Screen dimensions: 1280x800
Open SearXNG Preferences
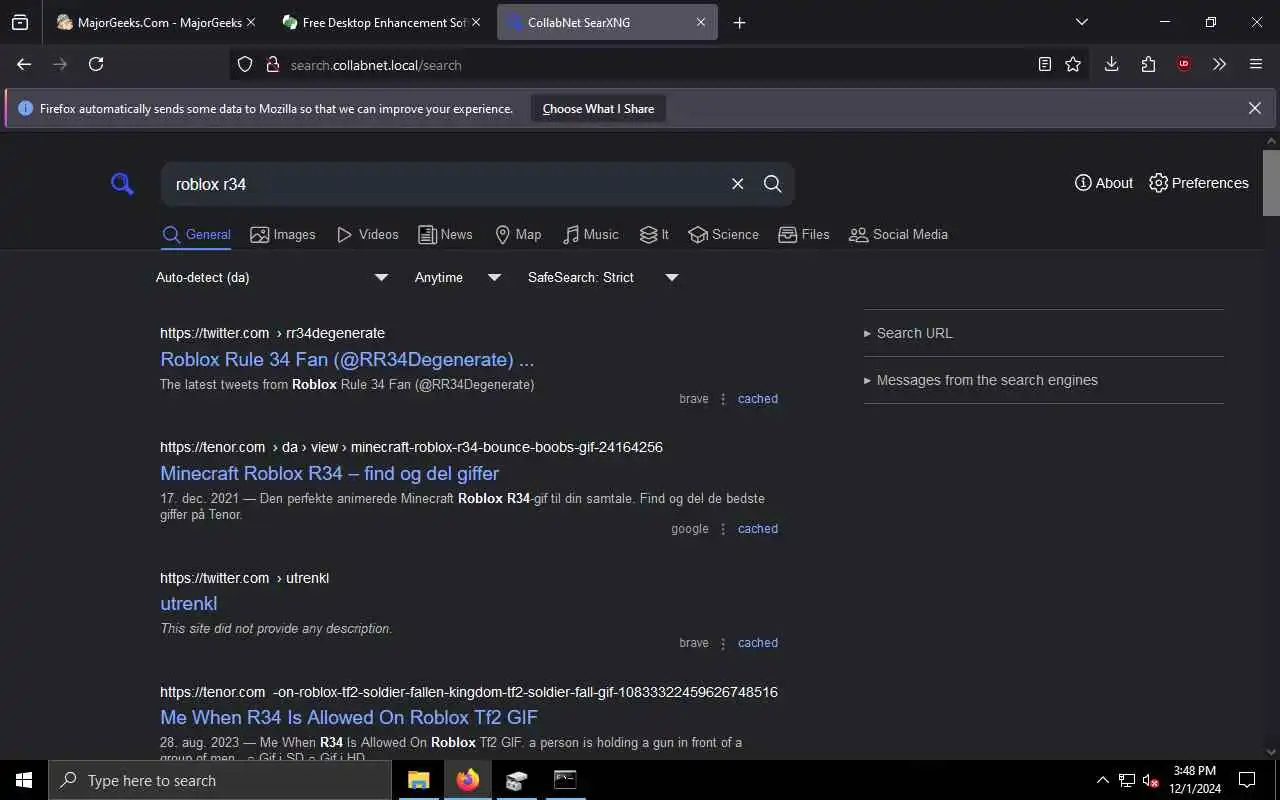1199,183
